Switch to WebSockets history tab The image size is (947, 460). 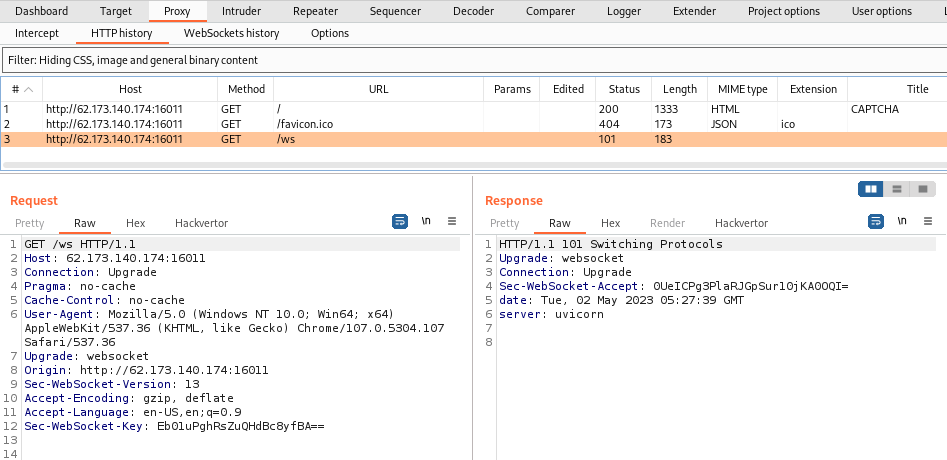pos(231,33)
